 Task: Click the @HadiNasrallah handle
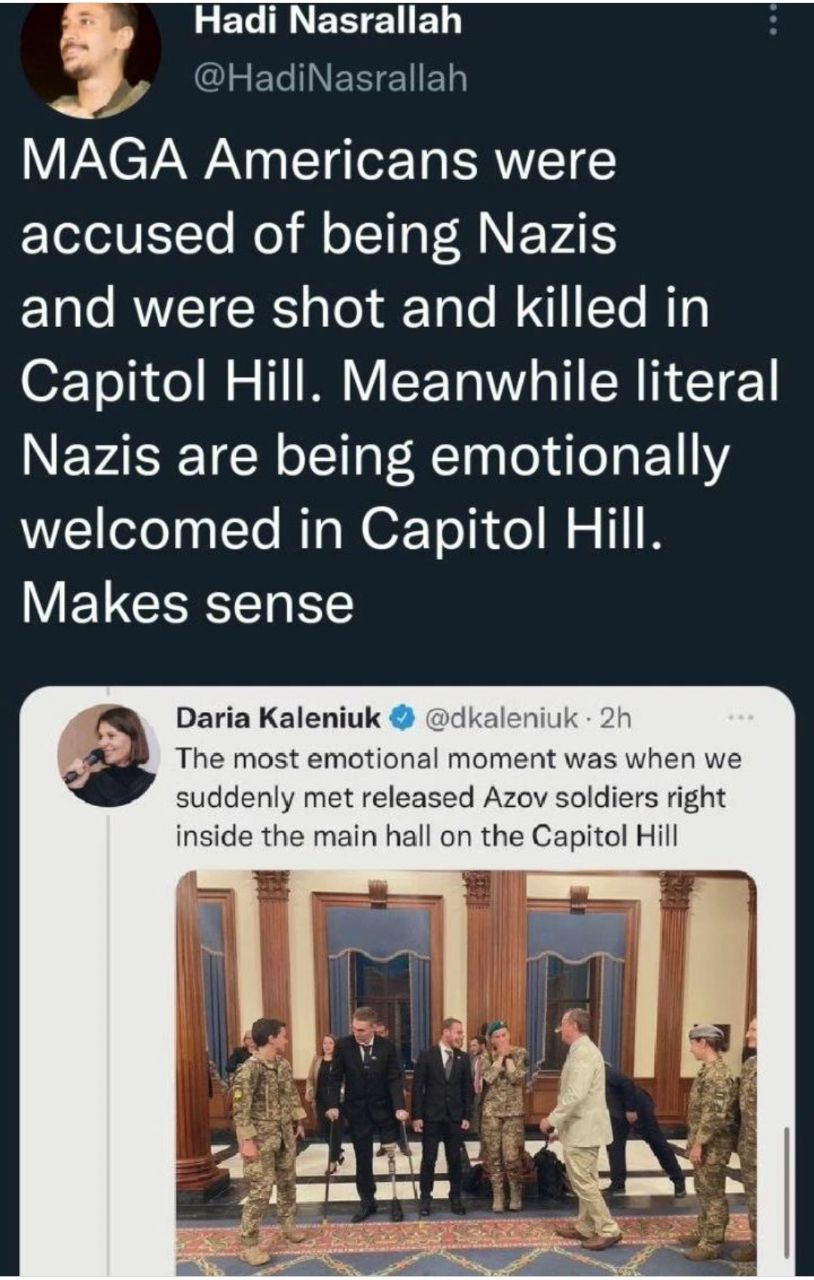pyautogui.click(x=331, y=78)
